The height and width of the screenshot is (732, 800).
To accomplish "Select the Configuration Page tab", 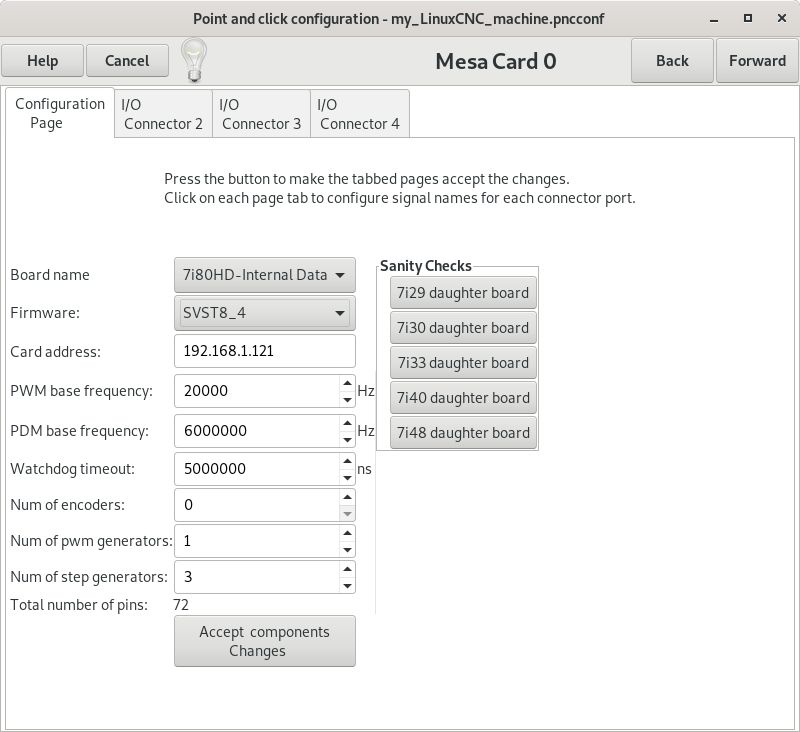I will [x=60, y=113].
